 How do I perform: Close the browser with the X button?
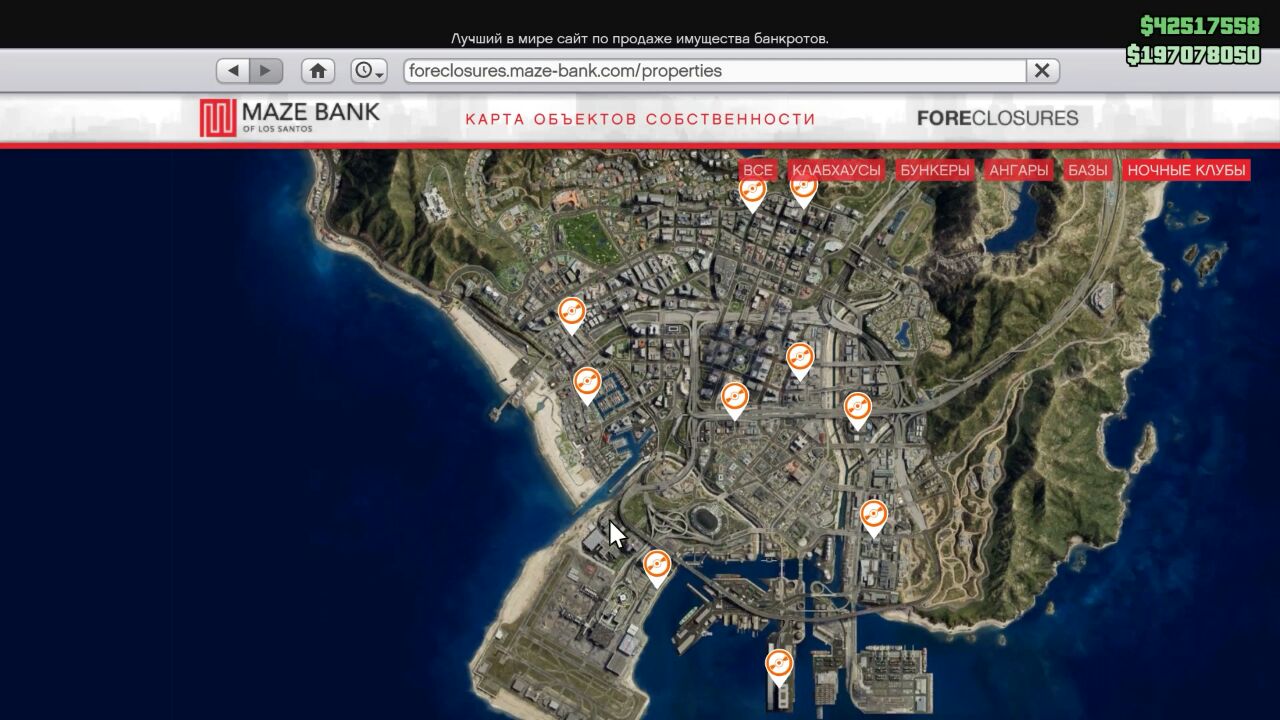1042,71
